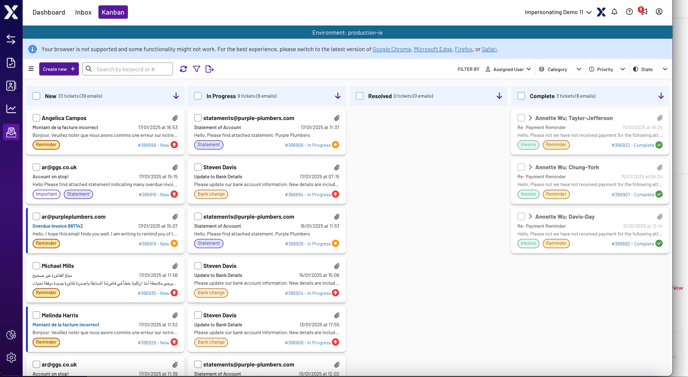Open the notifications bell
Image resolution: width=688 pixels, height=377 pixels.
pos(614,12)
